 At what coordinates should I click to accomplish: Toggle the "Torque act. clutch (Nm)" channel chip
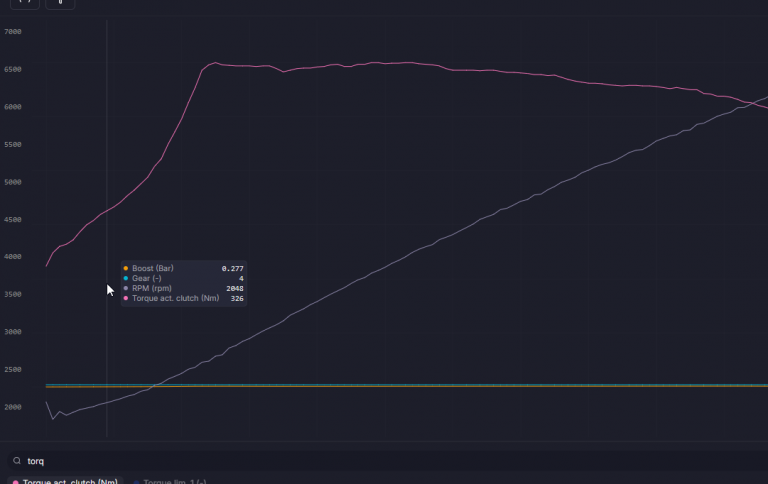click(65, 481)
